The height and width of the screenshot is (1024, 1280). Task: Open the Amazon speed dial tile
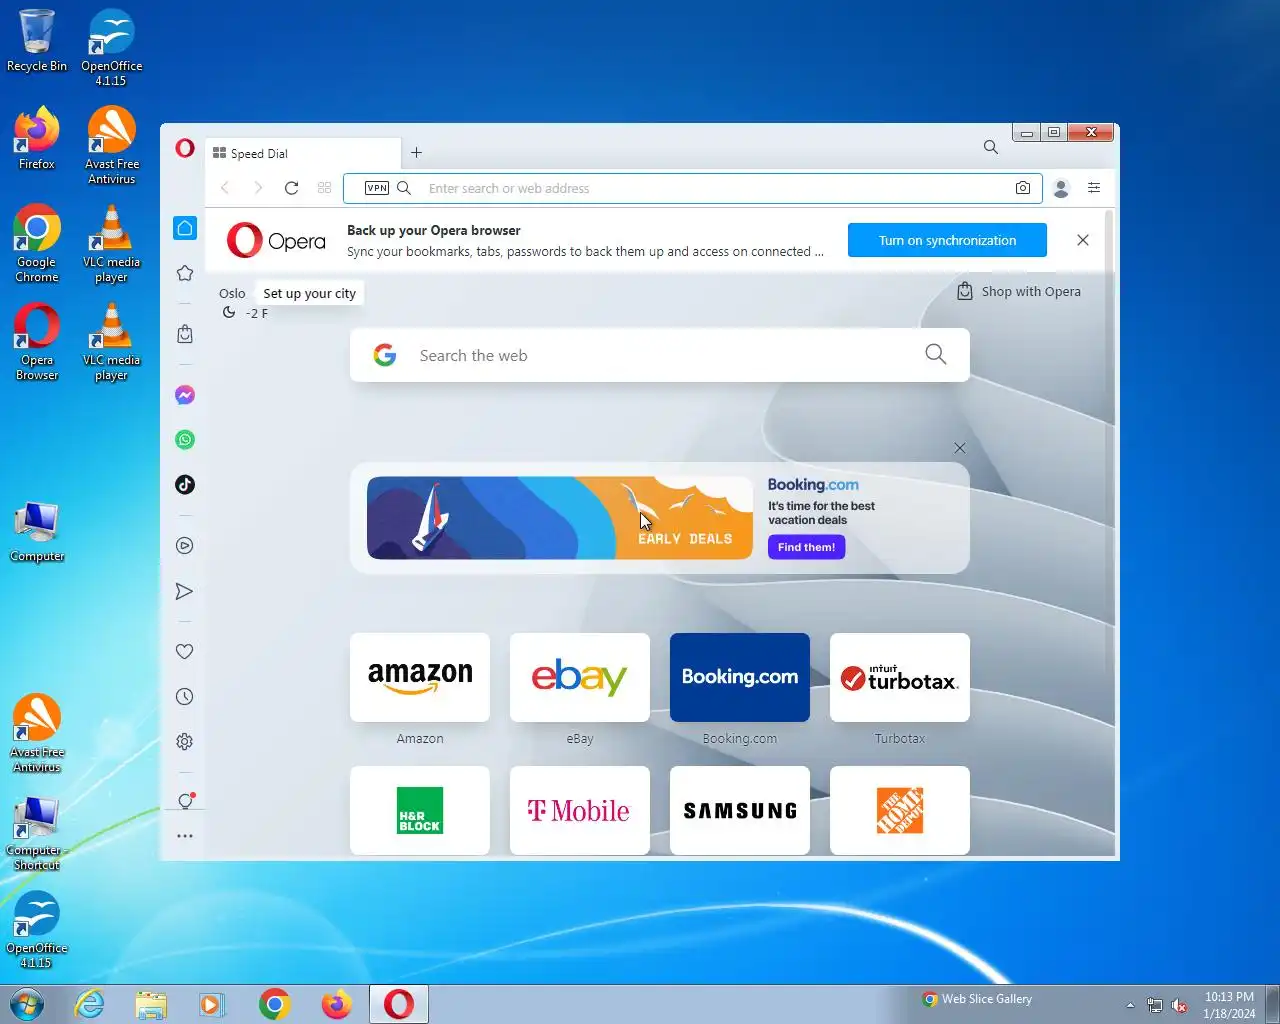point(420,677)
